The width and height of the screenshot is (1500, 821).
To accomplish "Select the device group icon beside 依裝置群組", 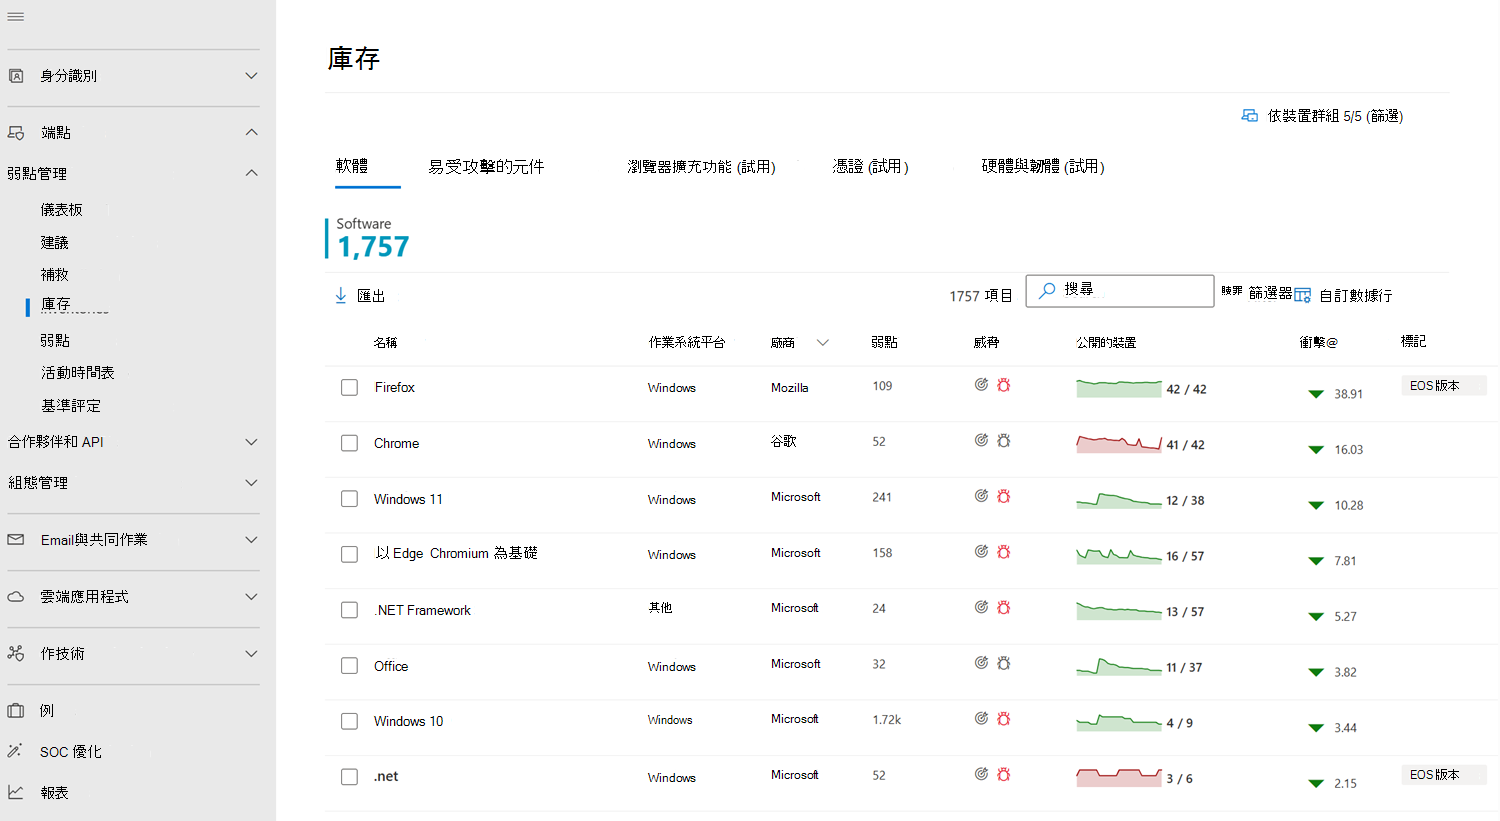I will pyautogui.click(x=1250, y=115).
